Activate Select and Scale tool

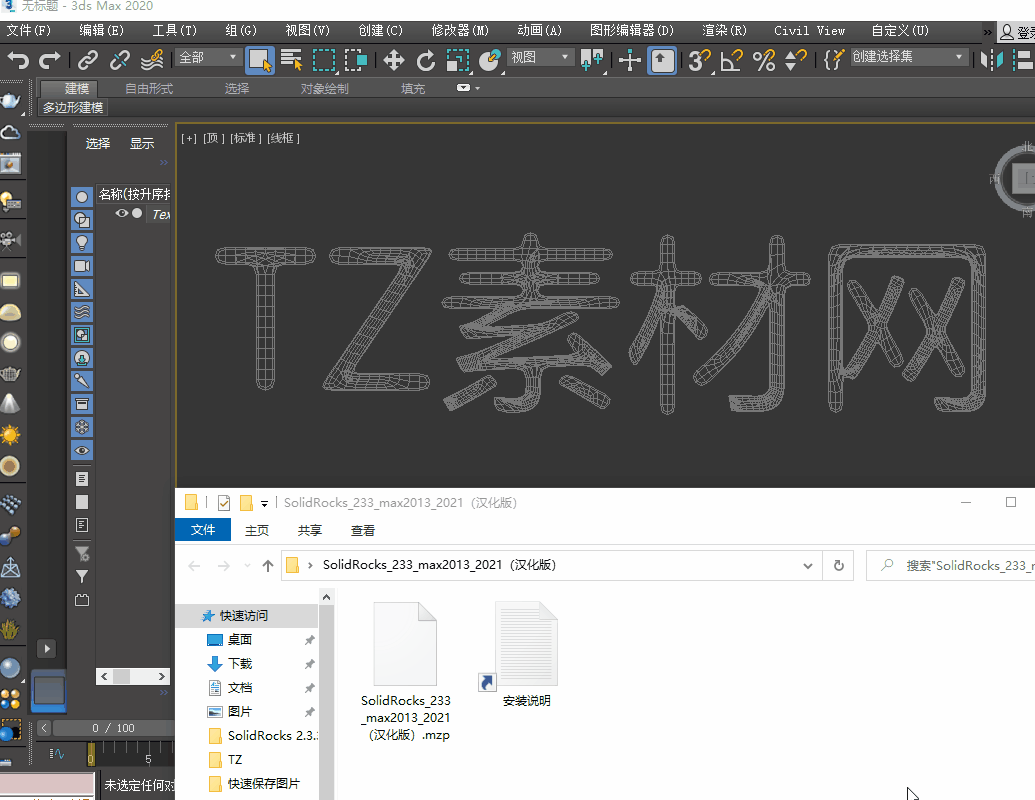click(457, 60)
